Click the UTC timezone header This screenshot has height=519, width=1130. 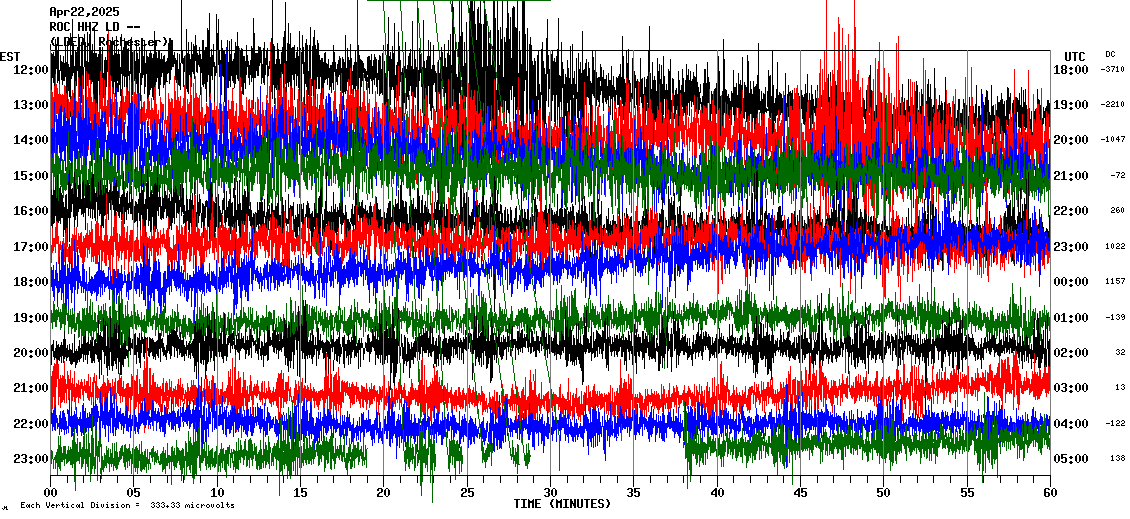tap(1074, 56)
